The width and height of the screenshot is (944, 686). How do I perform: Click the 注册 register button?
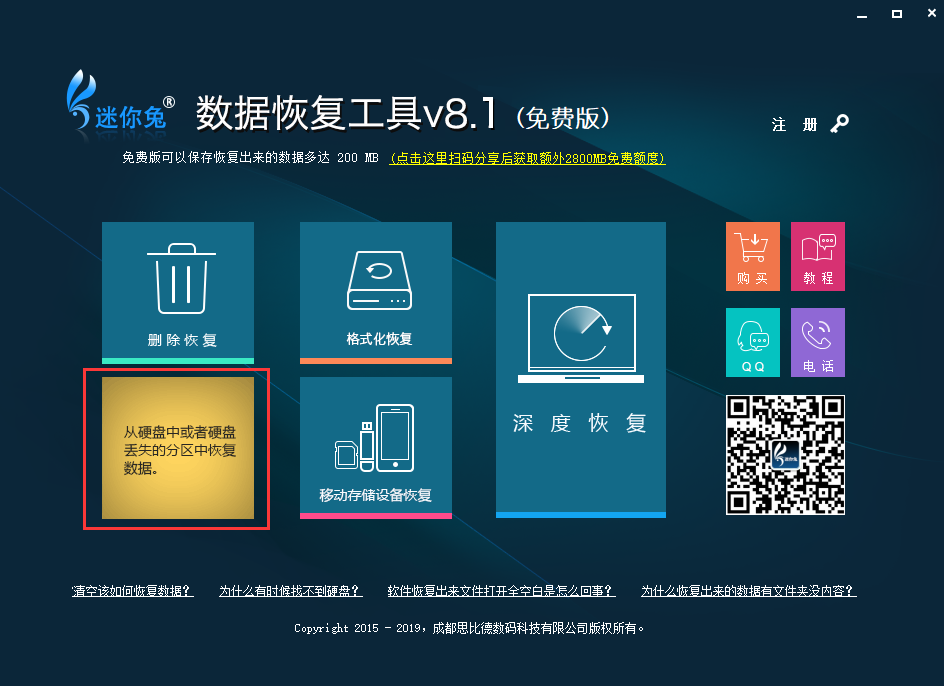(794, 125)
